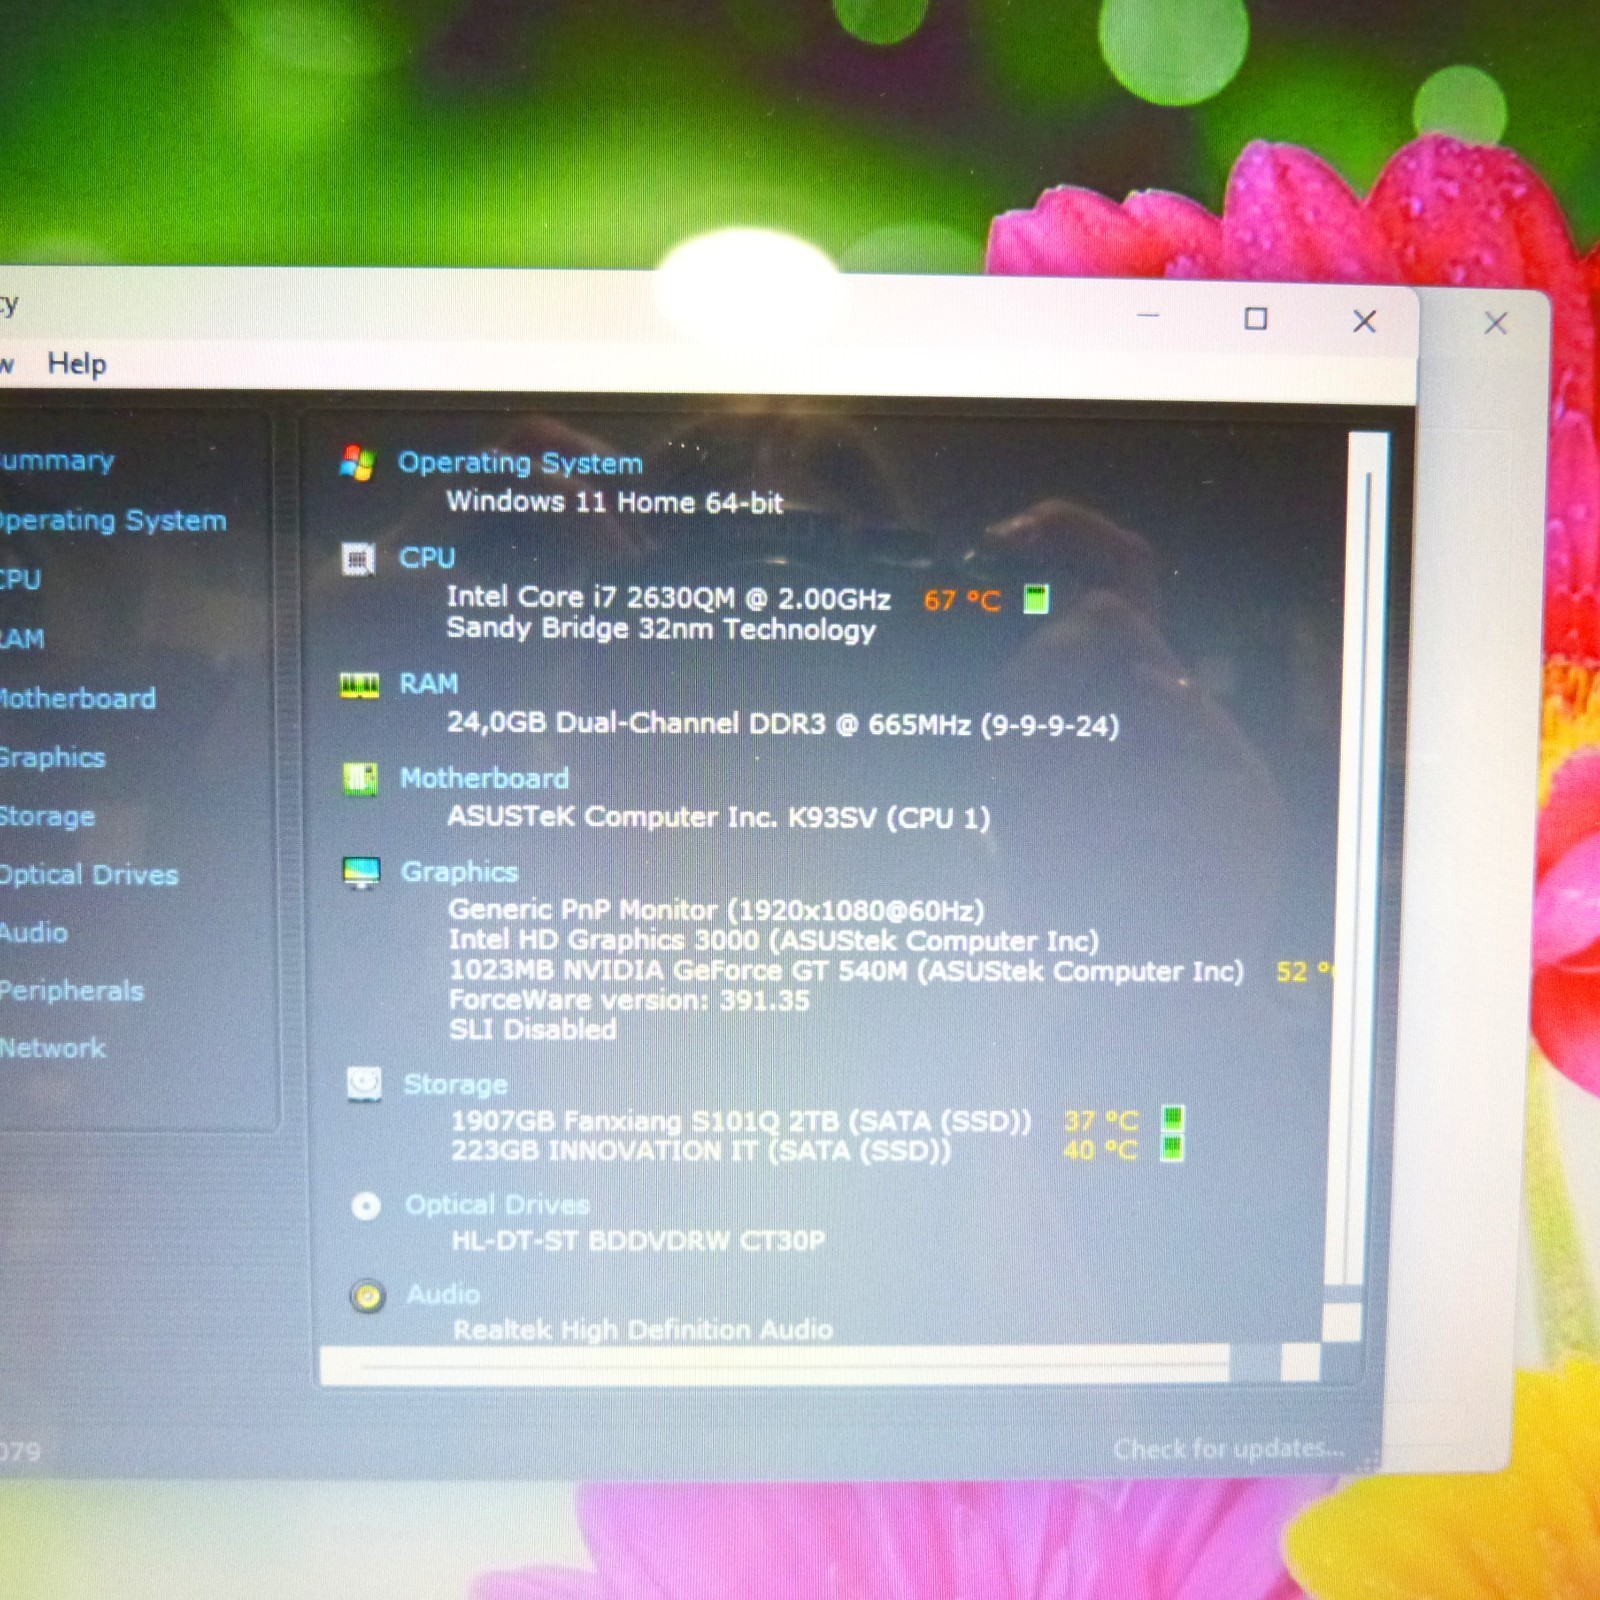Click ForceWare version: 391.35 line
Image resolution: width=1600 pixels, height=1600 pixels.
click(x=629, y=1000)
